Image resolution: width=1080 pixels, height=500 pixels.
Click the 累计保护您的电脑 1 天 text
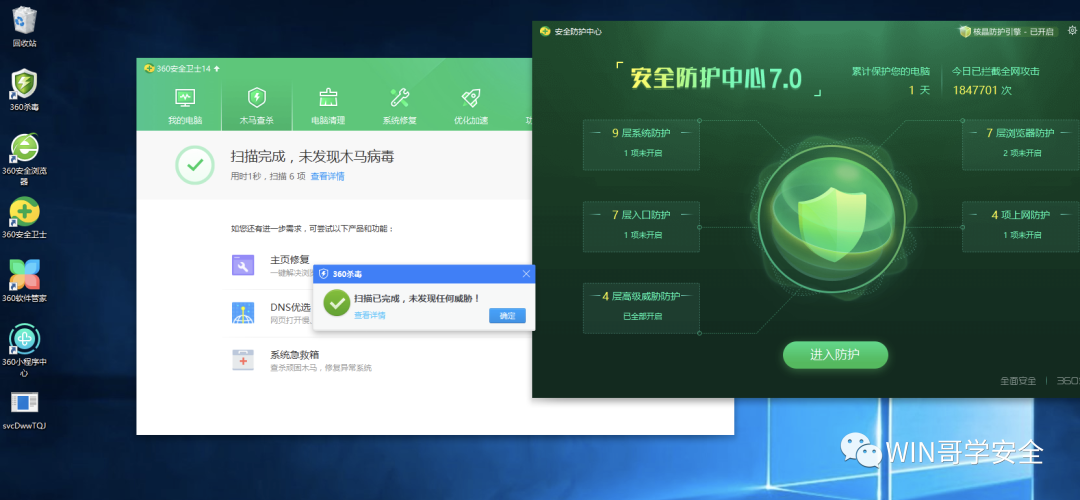pos(891,81)
